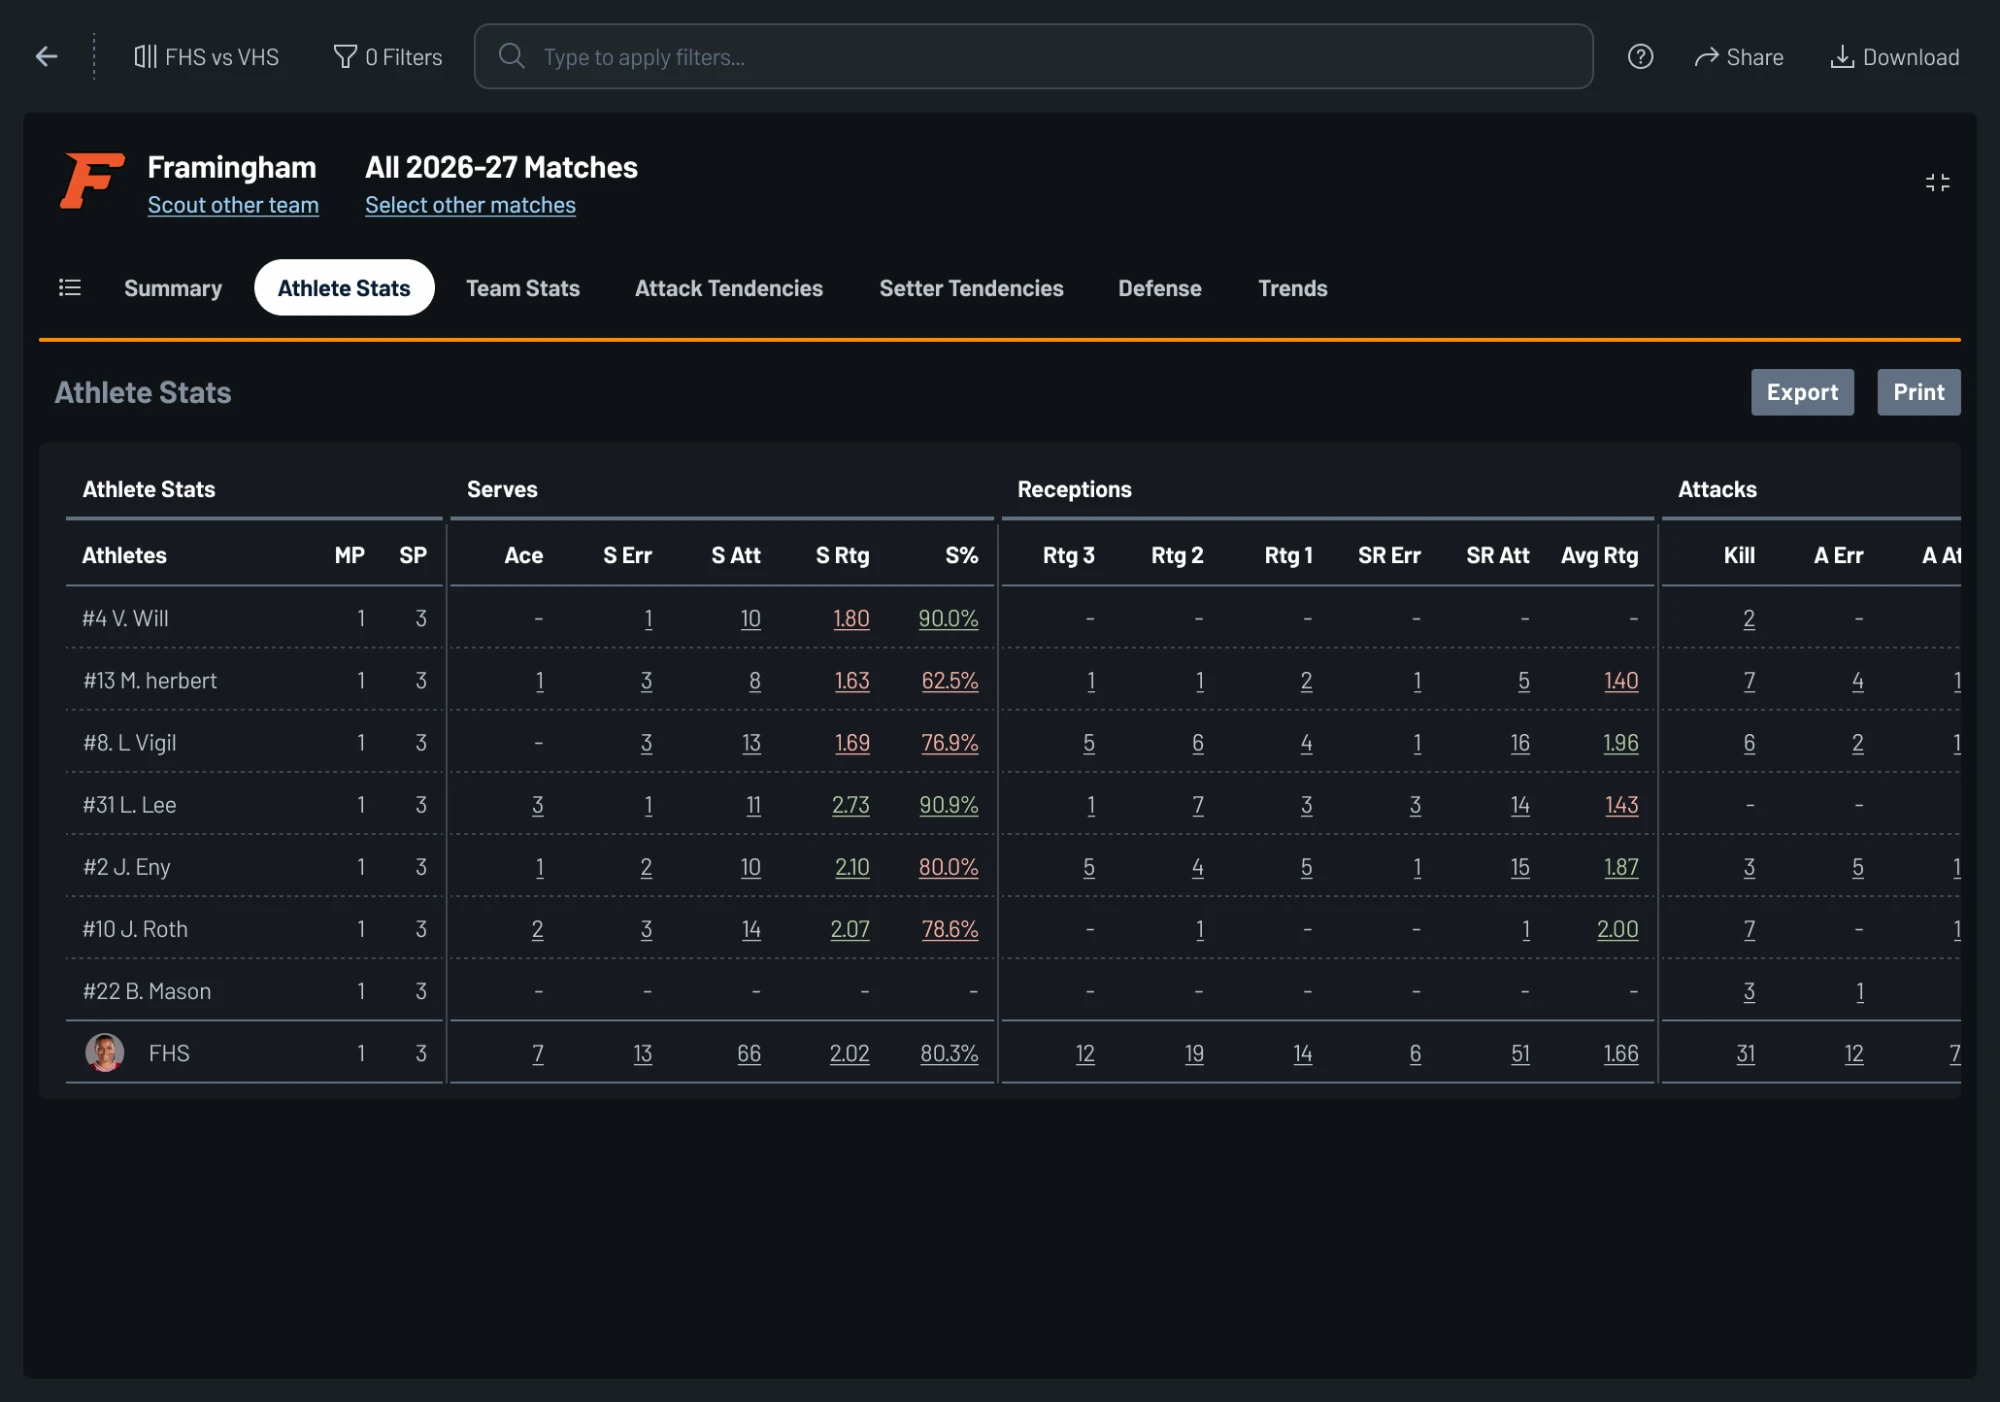Select the Athlete Stats tab
This screenshot has width=2000, height=1402.
pos(344,288)
